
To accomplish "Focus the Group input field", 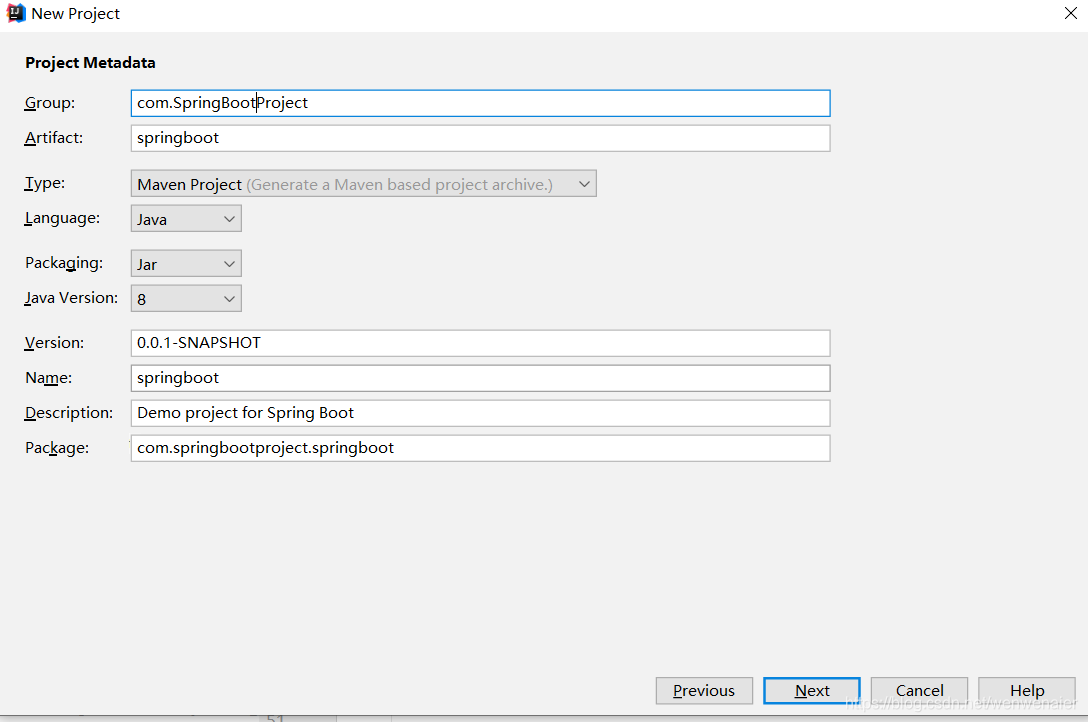I will 480,103.
